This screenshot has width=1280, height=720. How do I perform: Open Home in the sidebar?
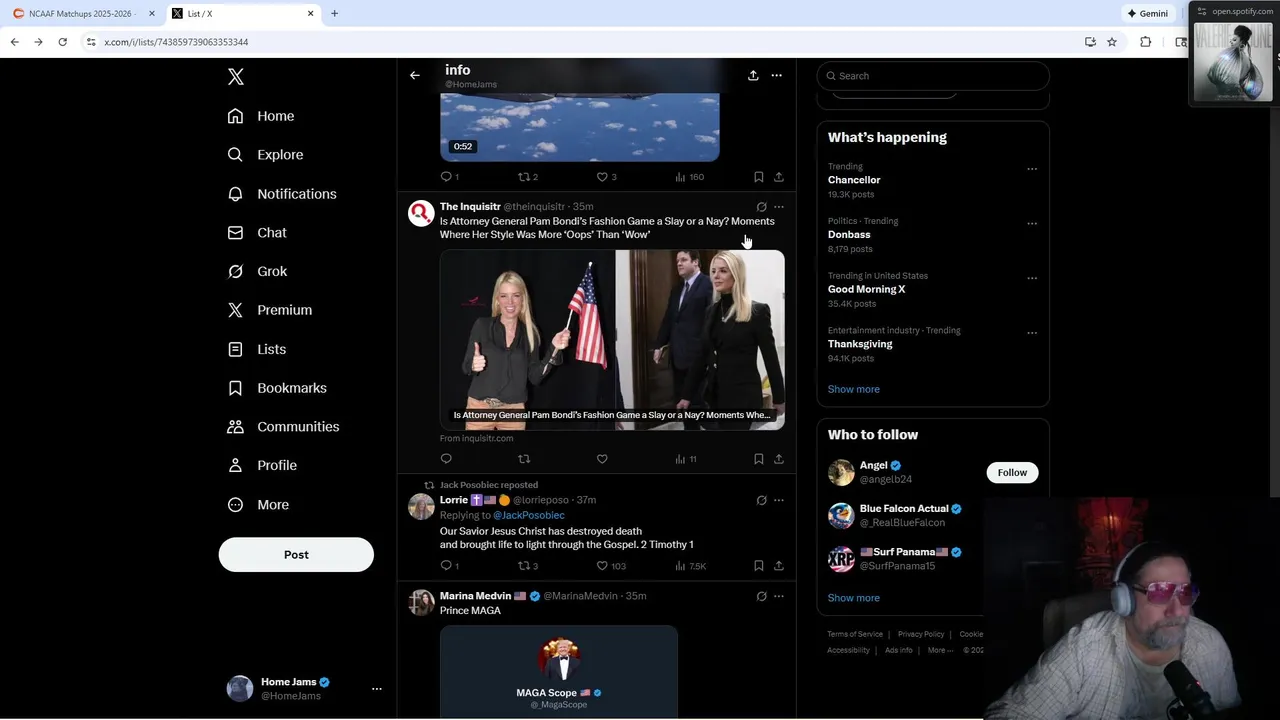[x=261, y=116]
